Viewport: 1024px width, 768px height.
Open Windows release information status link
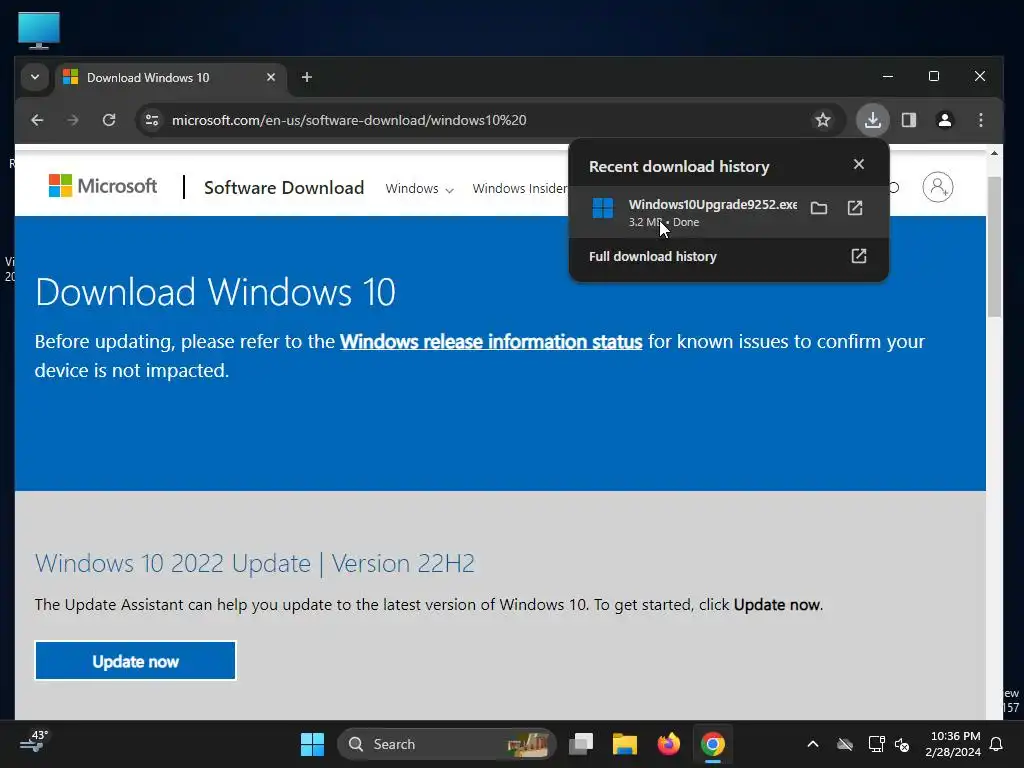491,342
